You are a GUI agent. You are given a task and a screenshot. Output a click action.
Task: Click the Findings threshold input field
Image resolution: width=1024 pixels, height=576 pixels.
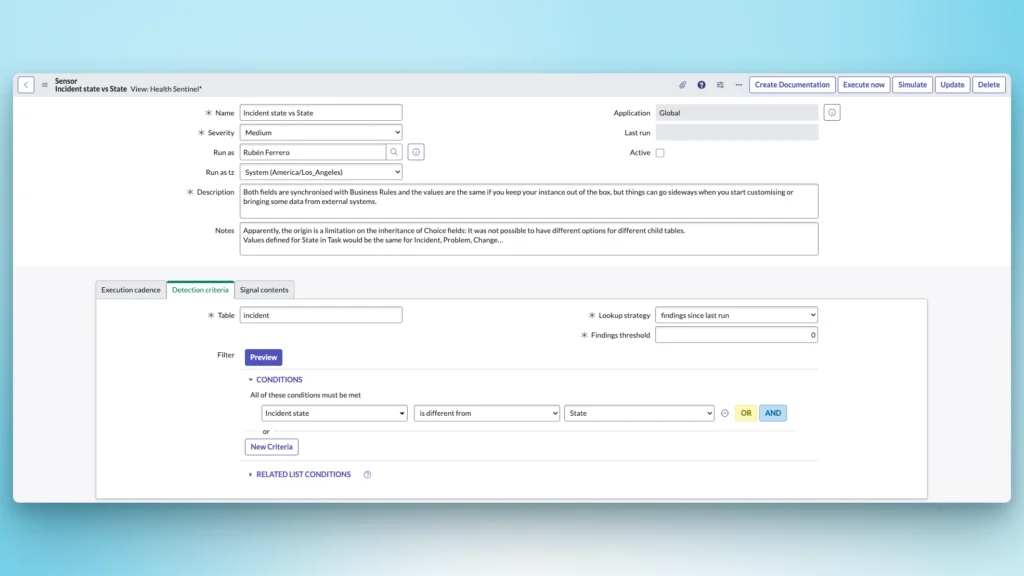point(737,335)
